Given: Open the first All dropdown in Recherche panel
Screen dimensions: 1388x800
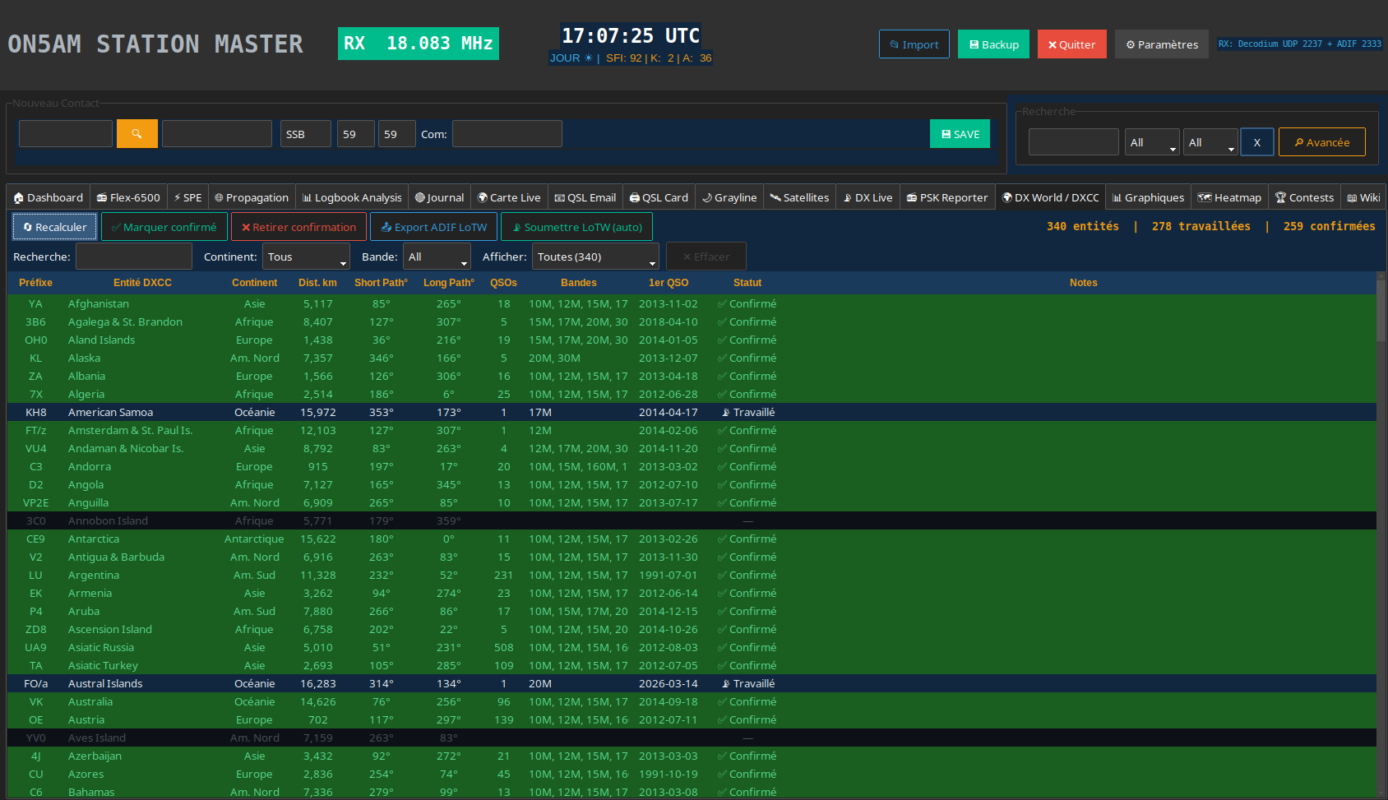Looking at the screenshot, I should tap(1152, 142).
